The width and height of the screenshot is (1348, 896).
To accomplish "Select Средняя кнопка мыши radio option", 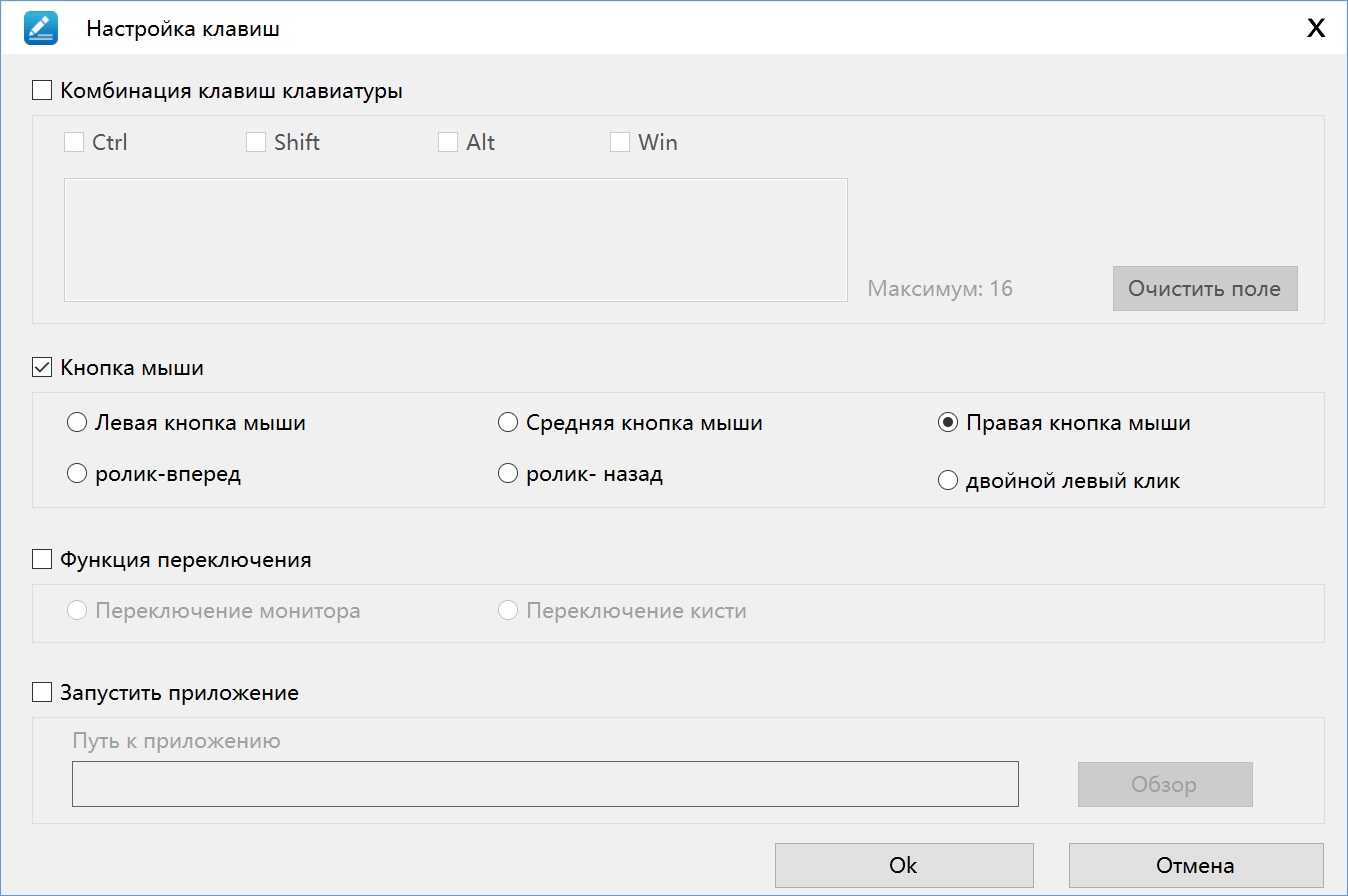I will click(508, 423).
